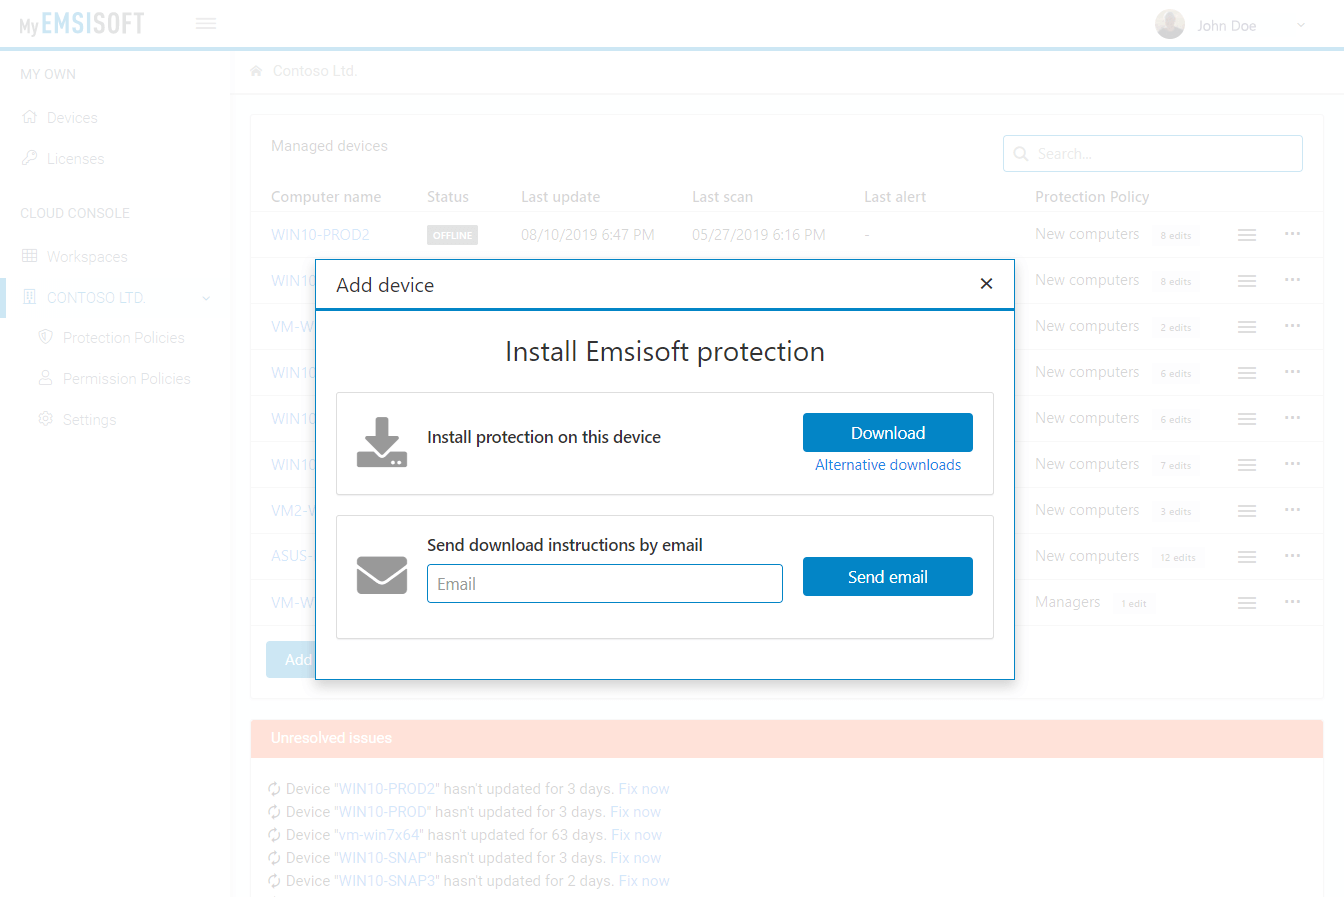Viewport: 1344px width, 897px height.
Task: Sort by the Protection Policy column
Action: (1092, 197)
